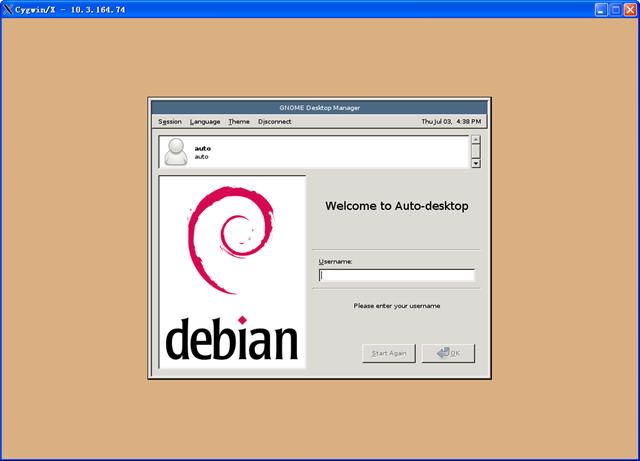Click the Debian logo image
The width and height of the screenshot is (640, 461).
[232, 272]
